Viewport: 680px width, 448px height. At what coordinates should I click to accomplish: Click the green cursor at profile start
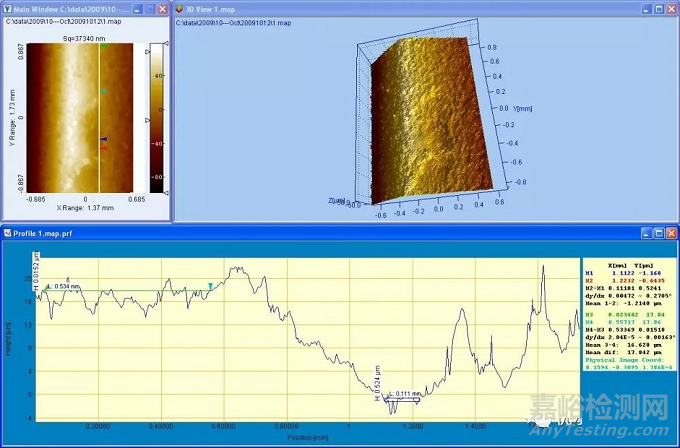pyautogui.click(x=46, y=288)
